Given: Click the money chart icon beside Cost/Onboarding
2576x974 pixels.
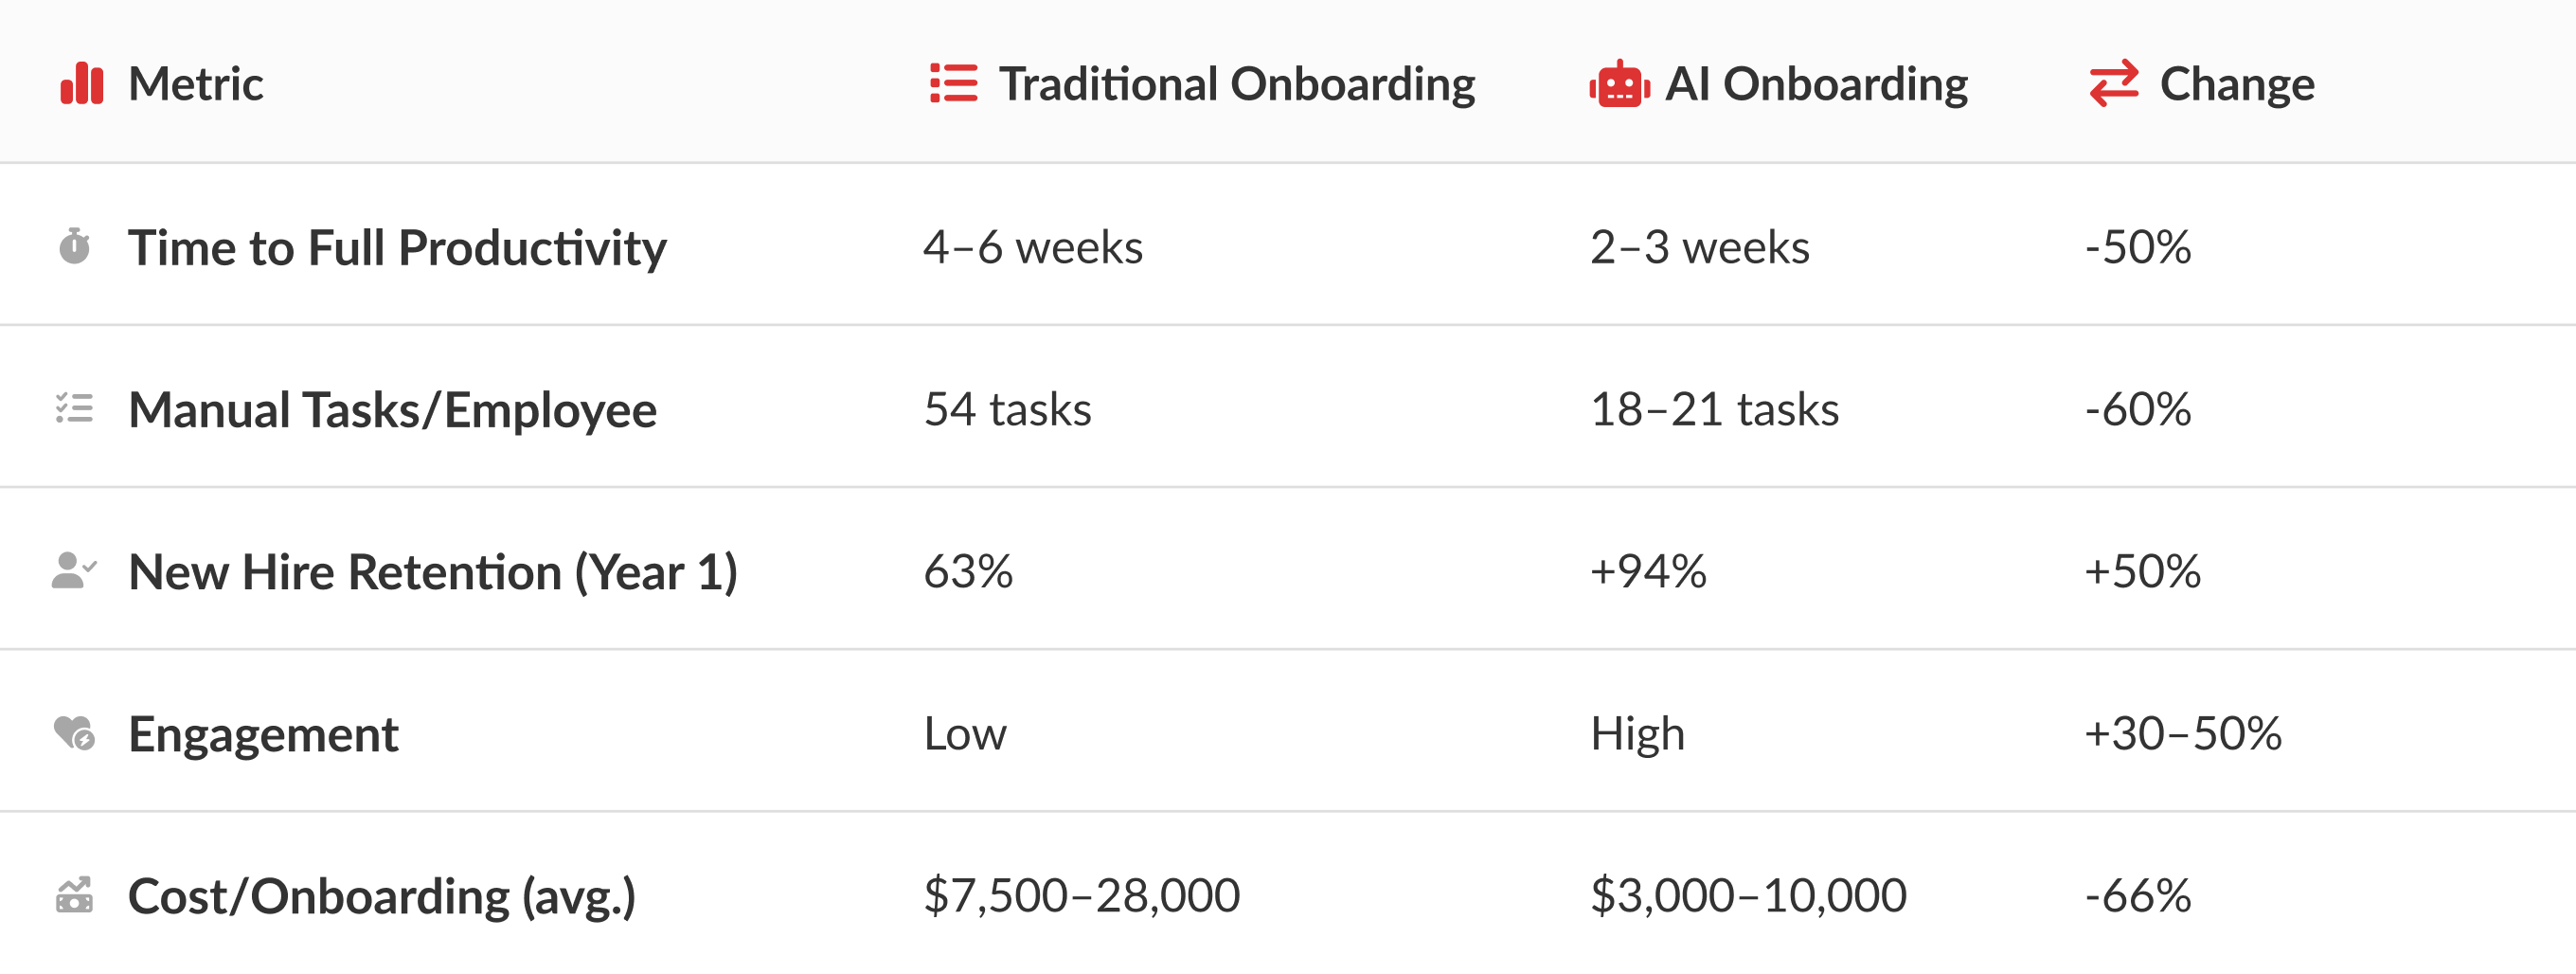Looking at the screenshot, I should 74,895.
